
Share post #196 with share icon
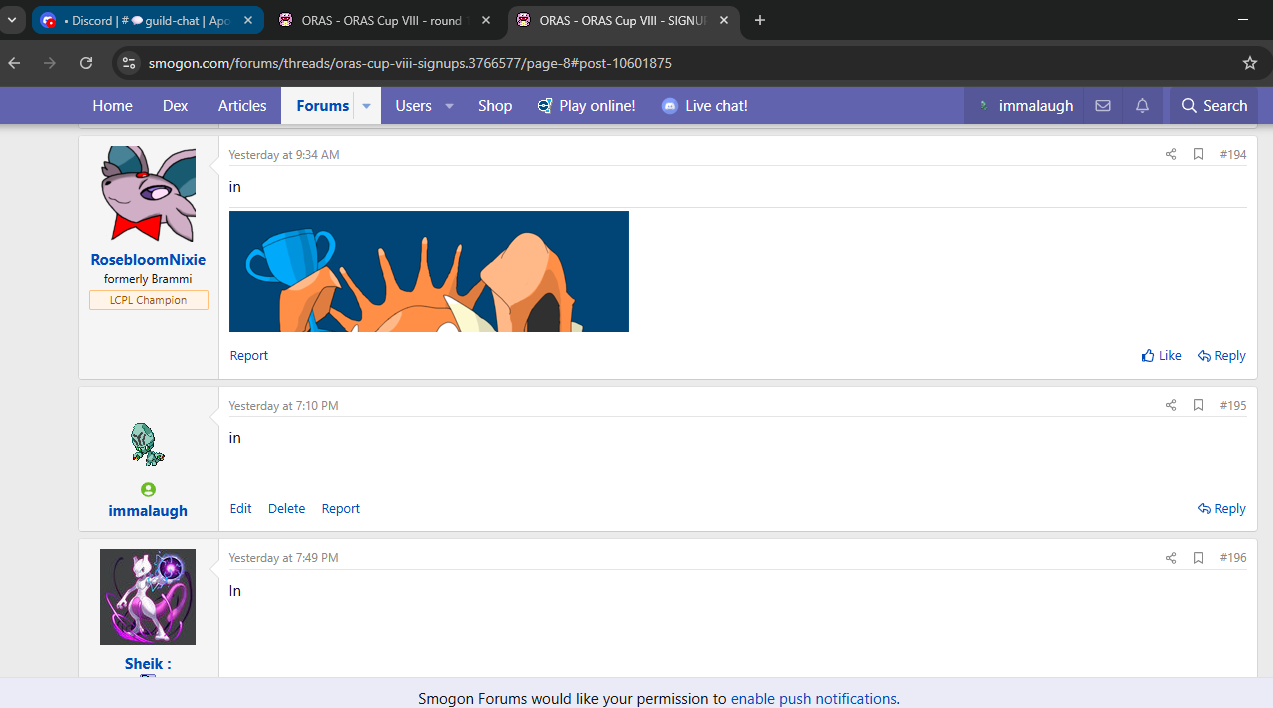(1171, 557)
